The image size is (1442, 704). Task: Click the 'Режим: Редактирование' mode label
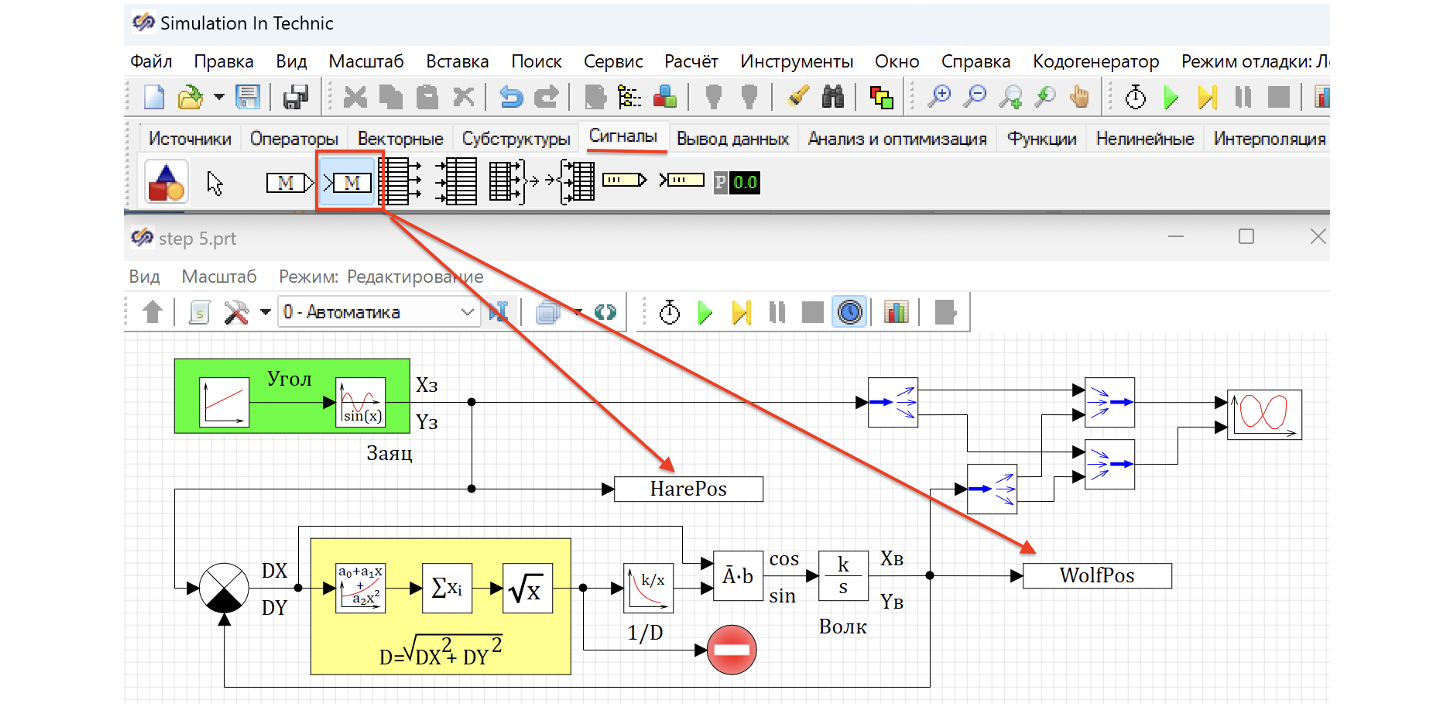point(381,277)
